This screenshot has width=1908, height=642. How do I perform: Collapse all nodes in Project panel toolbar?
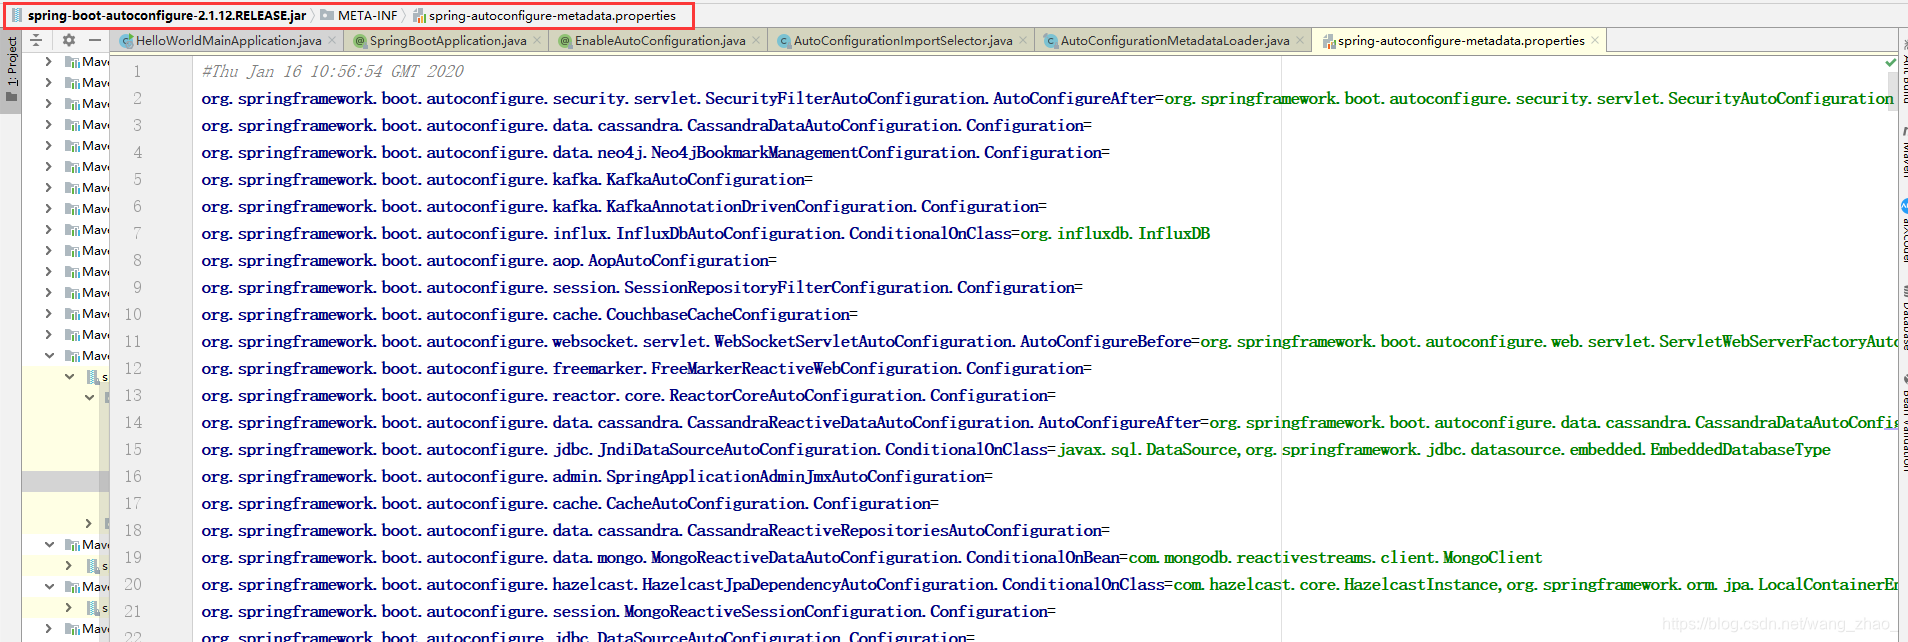click(x=36, y=40)
